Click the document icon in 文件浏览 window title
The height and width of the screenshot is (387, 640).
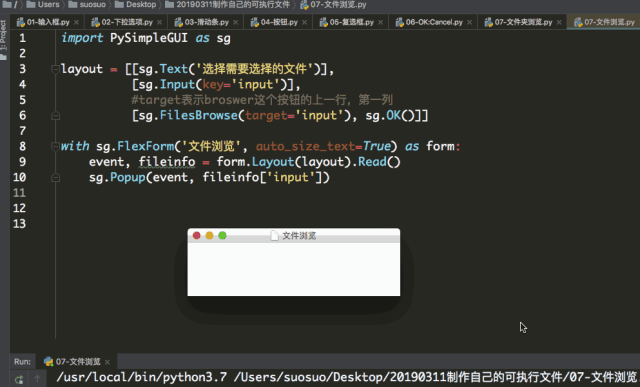click(x=275, y=236)
